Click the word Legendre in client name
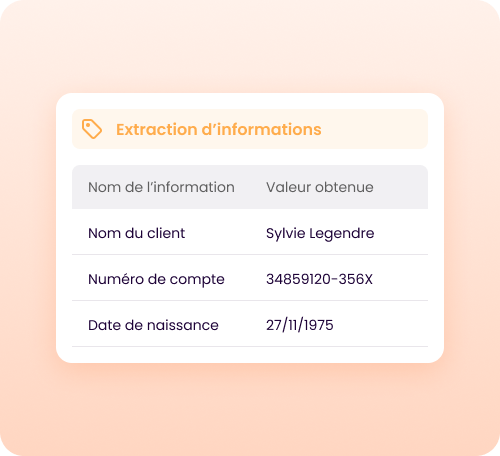 [x=342, y=234]
